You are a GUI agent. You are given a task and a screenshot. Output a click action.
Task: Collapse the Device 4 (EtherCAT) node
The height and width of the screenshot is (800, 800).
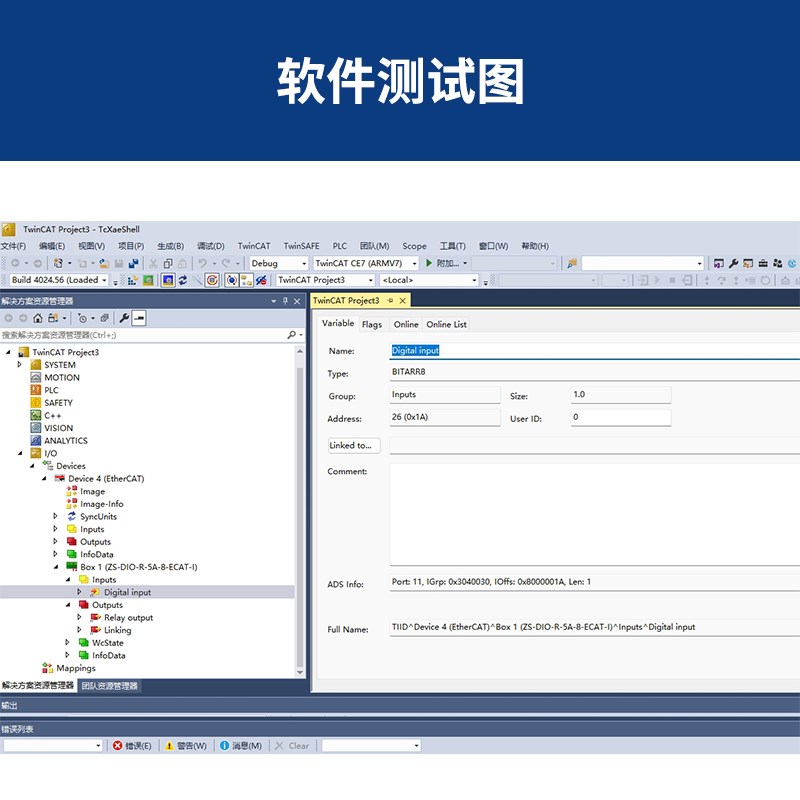point(44,479)
